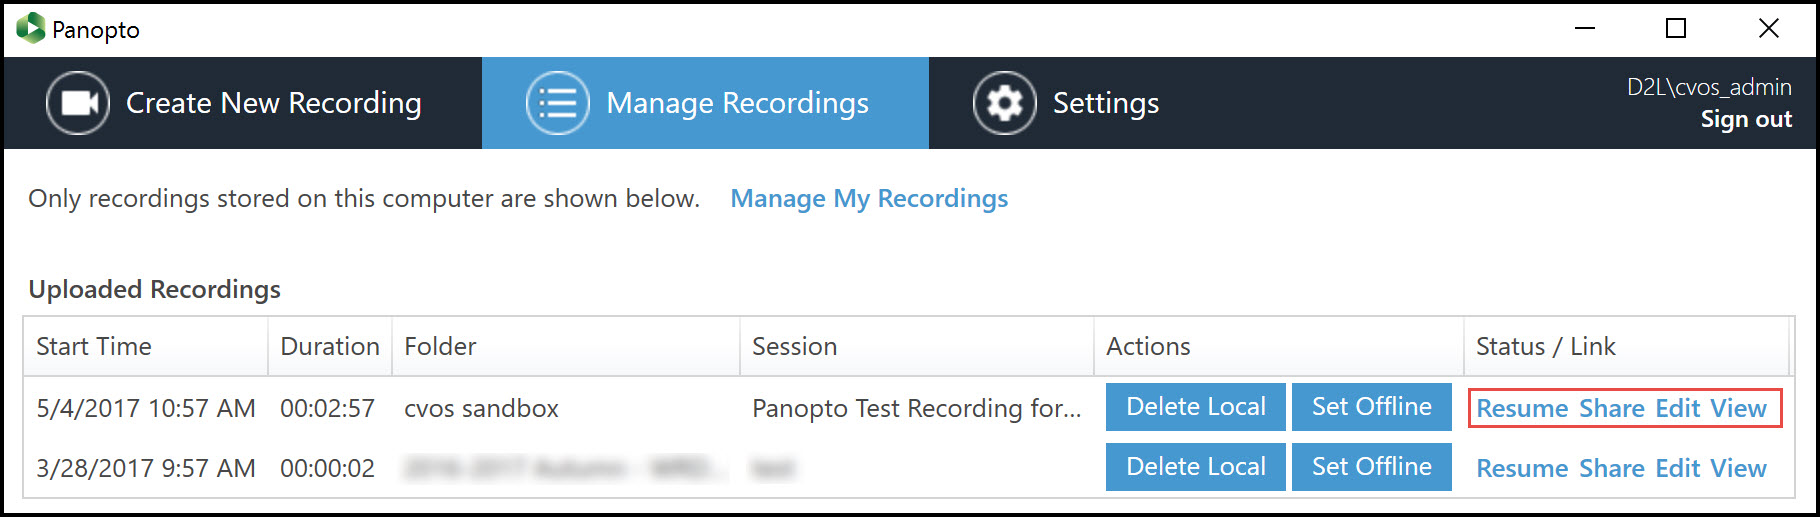Delete Local for the 5/4/2017 recording

(x=1195, y=407)
